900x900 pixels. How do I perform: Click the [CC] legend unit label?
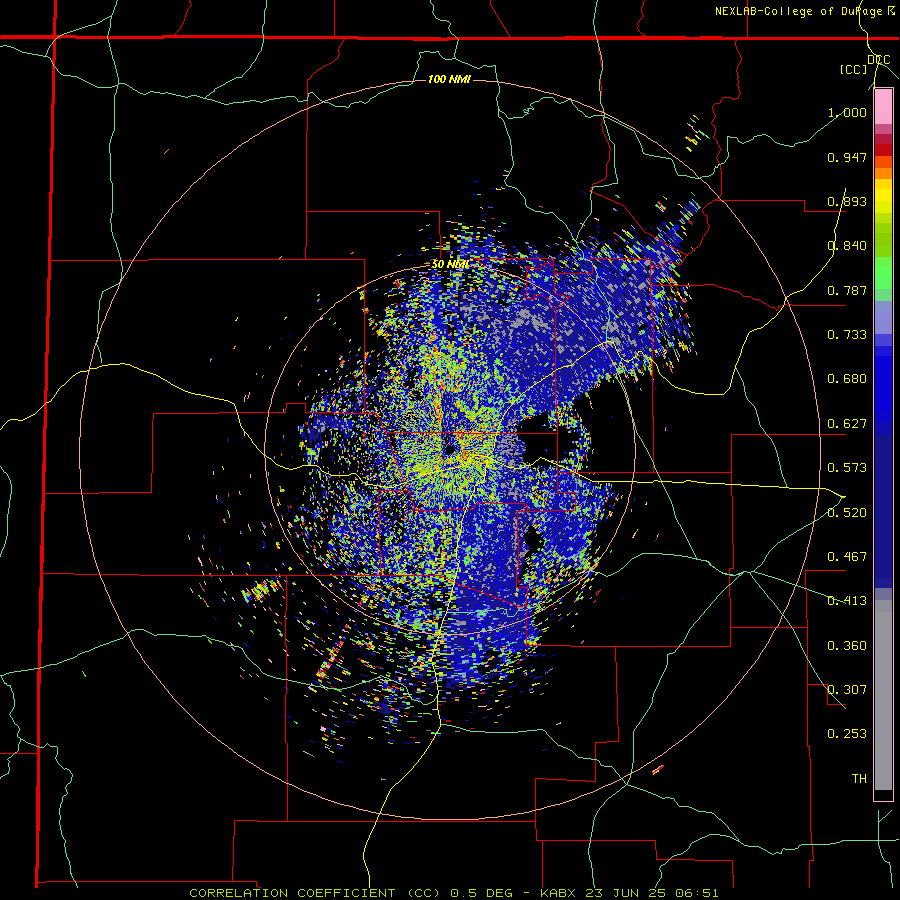tap(854, 69)
